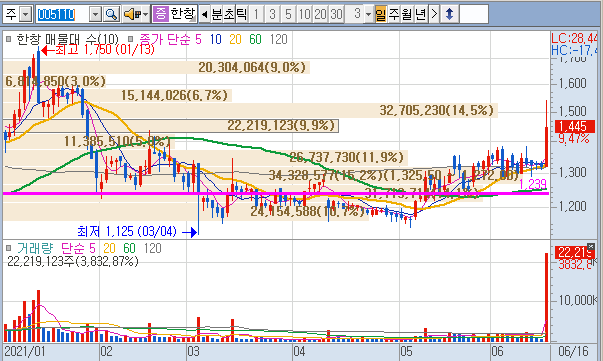Image resolution: width=603 pixels, height=361 pixels.
Task: Choose interval button 5
Action: click(288, 14)
